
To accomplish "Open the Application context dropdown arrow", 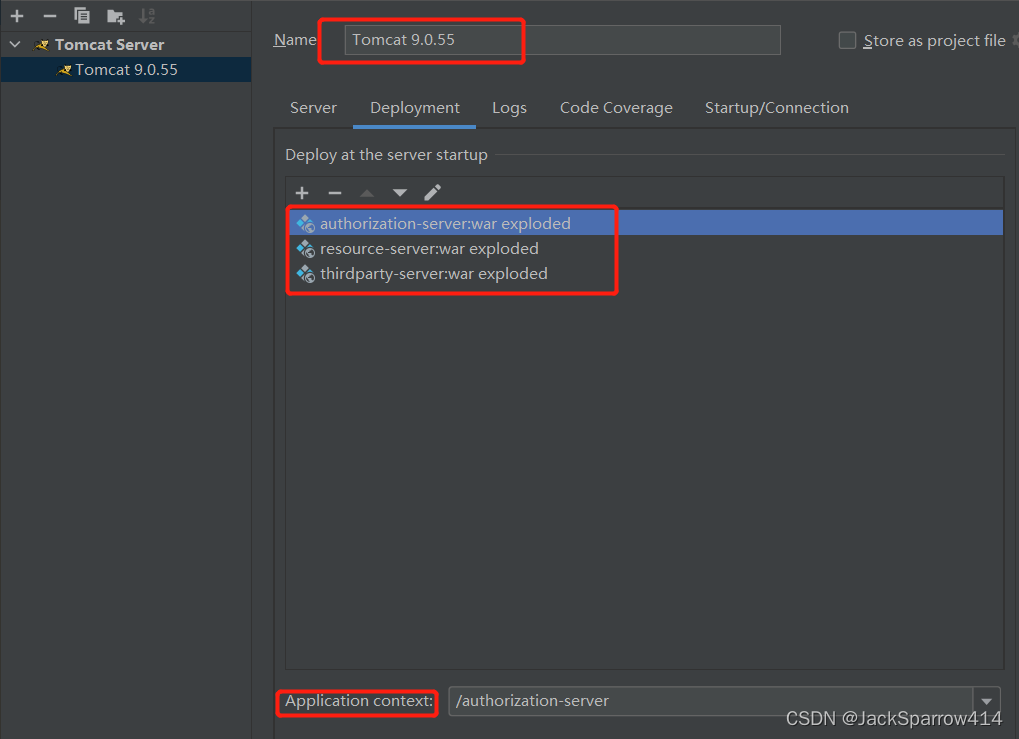I will (x=987, y=701).
